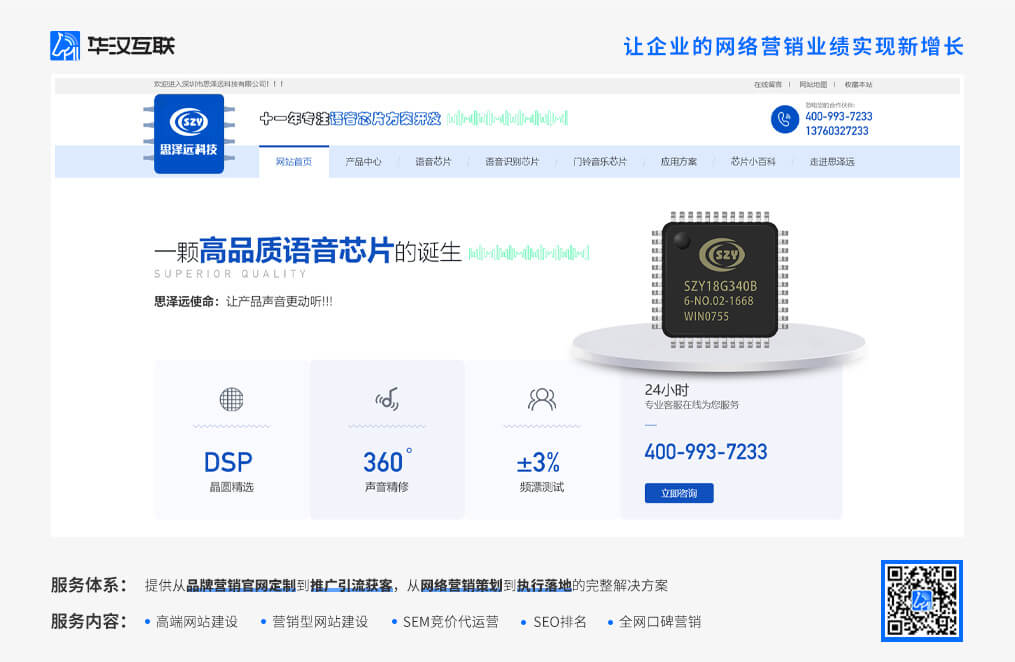Click the 立即咨询 button

[679, 493]
